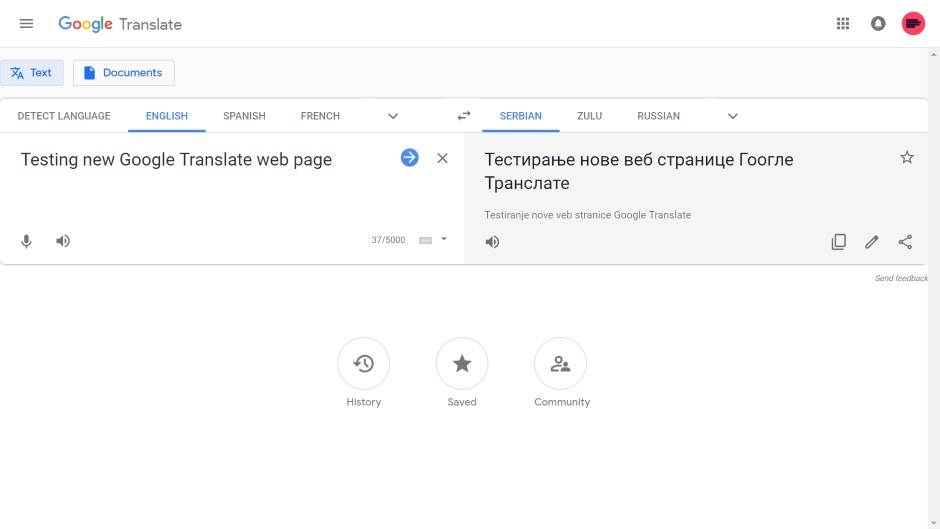Viewport: 940px width, 529px height.
Task: Click the Send feedback link
Action: (901, 278)
